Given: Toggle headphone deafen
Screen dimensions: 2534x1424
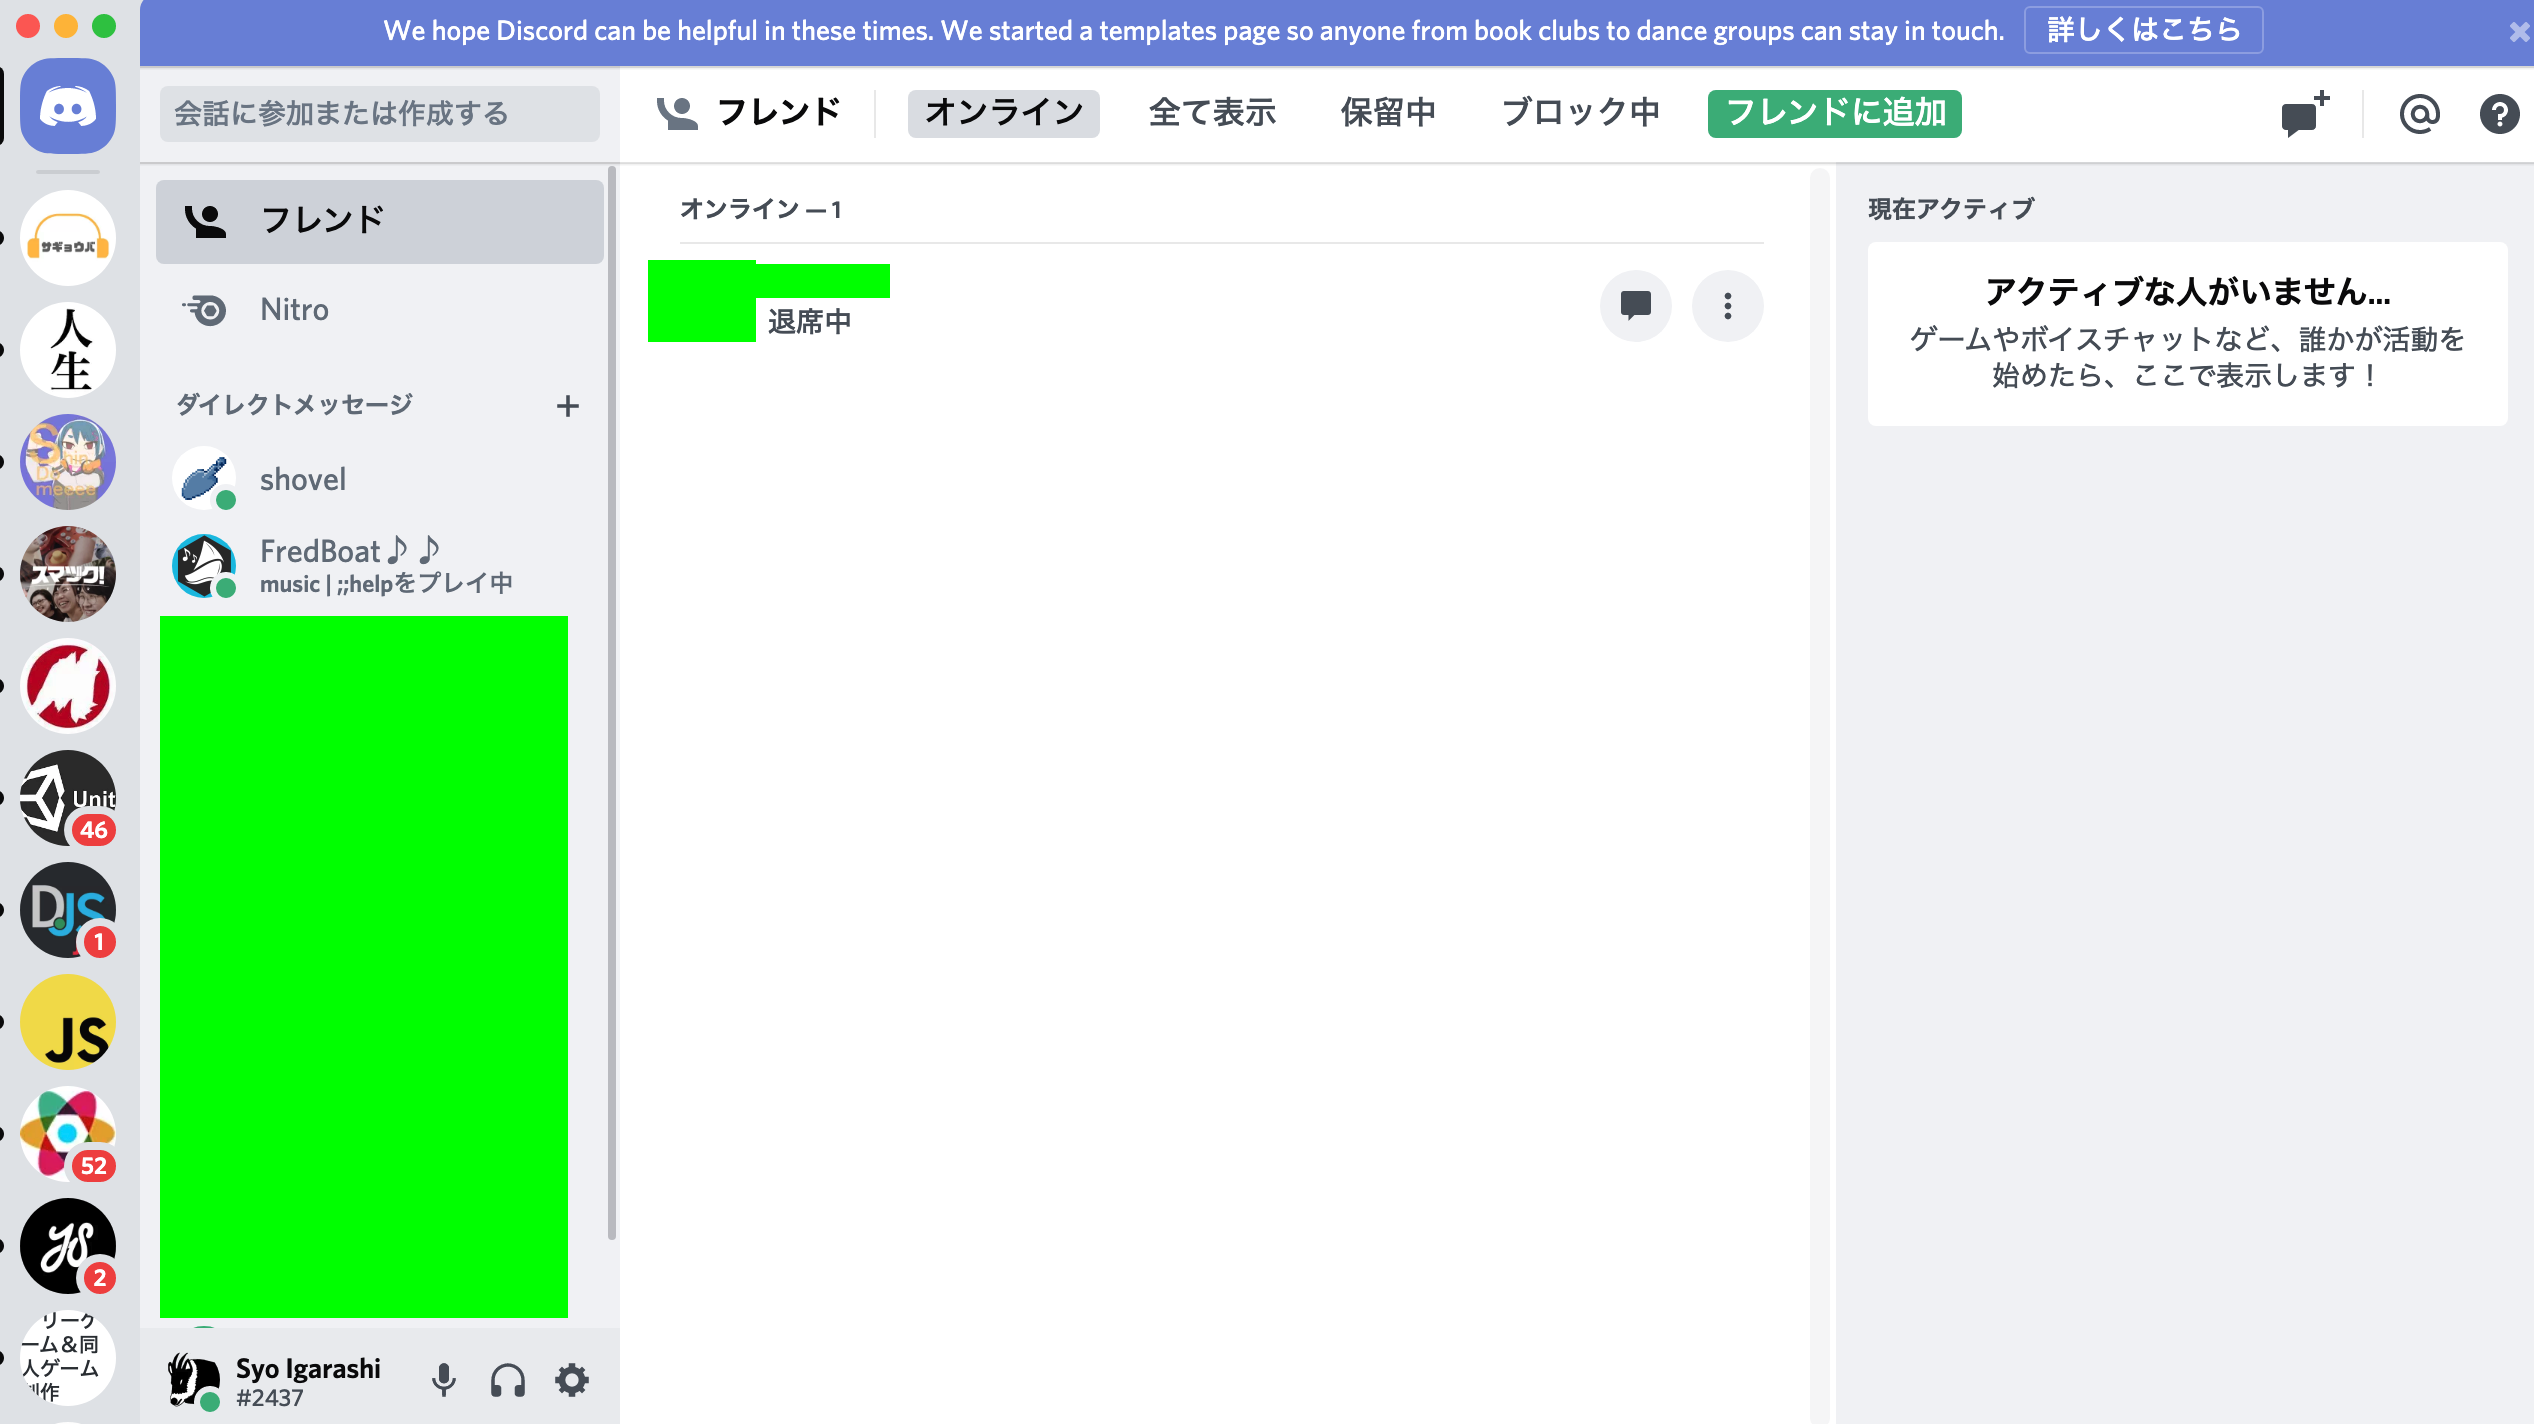Looking at the screenshot, I should (x=508, y=1381).
